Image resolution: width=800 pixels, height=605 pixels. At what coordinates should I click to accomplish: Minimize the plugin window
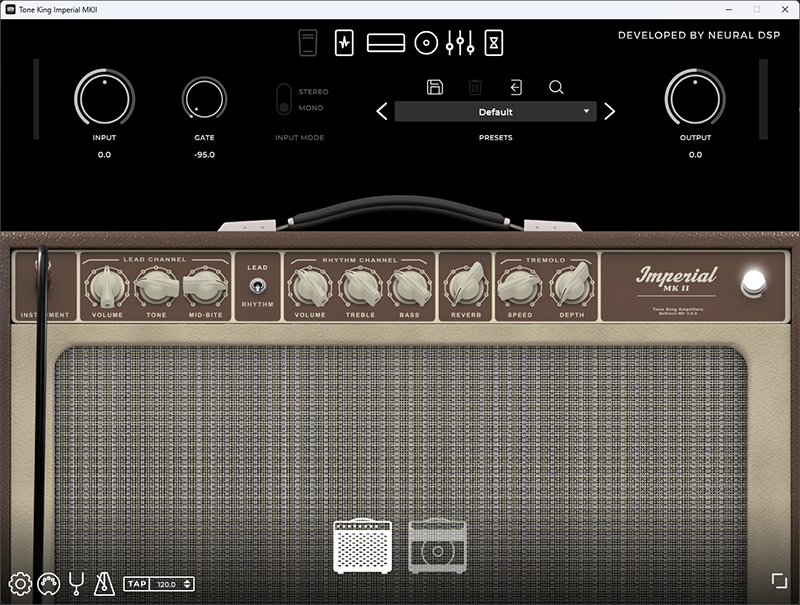[729, 9]
